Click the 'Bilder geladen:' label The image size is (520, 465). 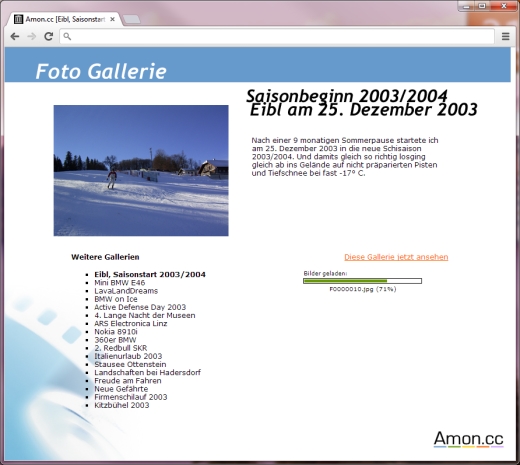pyautogui.click(x=325, y=273)
